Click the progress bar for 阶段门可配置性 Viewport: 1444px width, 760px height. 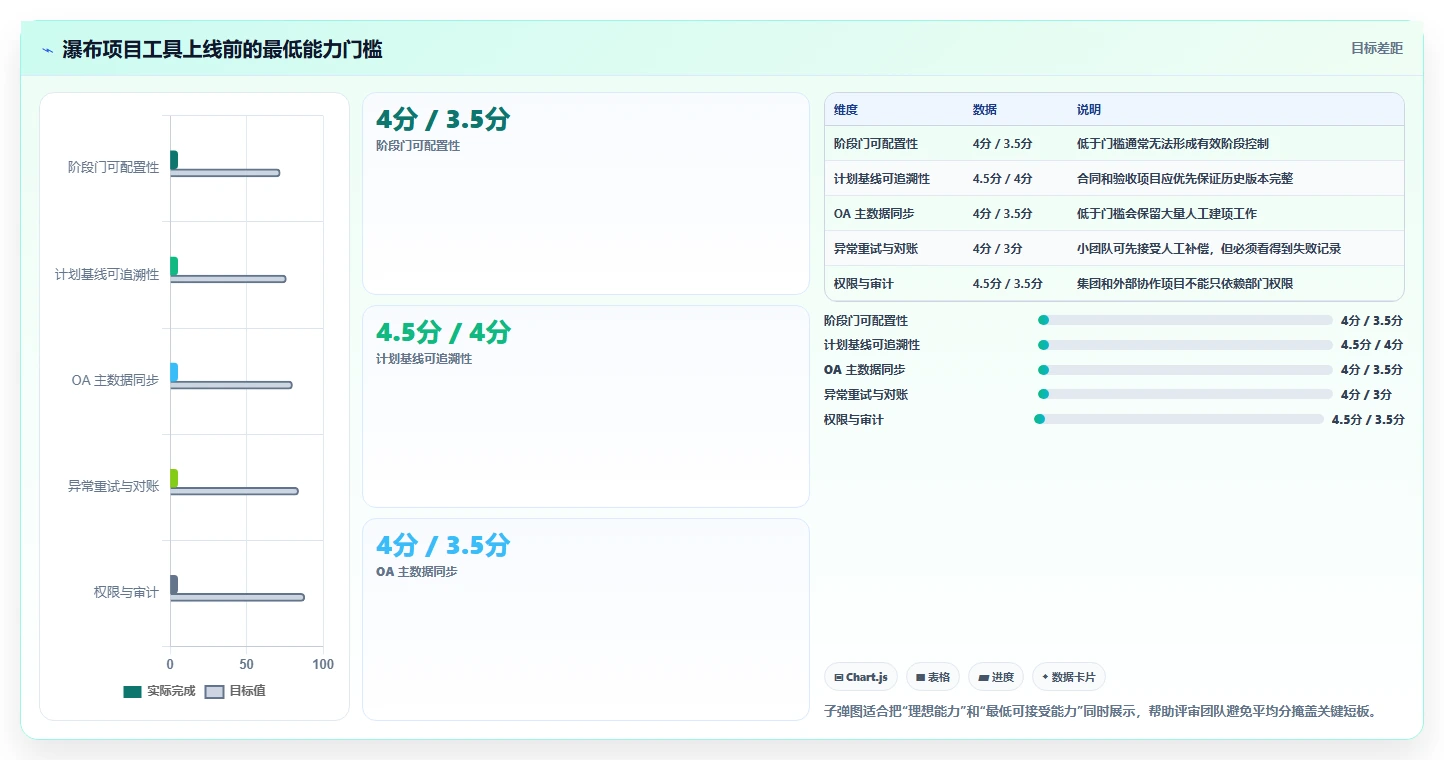tap(1186, 320)
